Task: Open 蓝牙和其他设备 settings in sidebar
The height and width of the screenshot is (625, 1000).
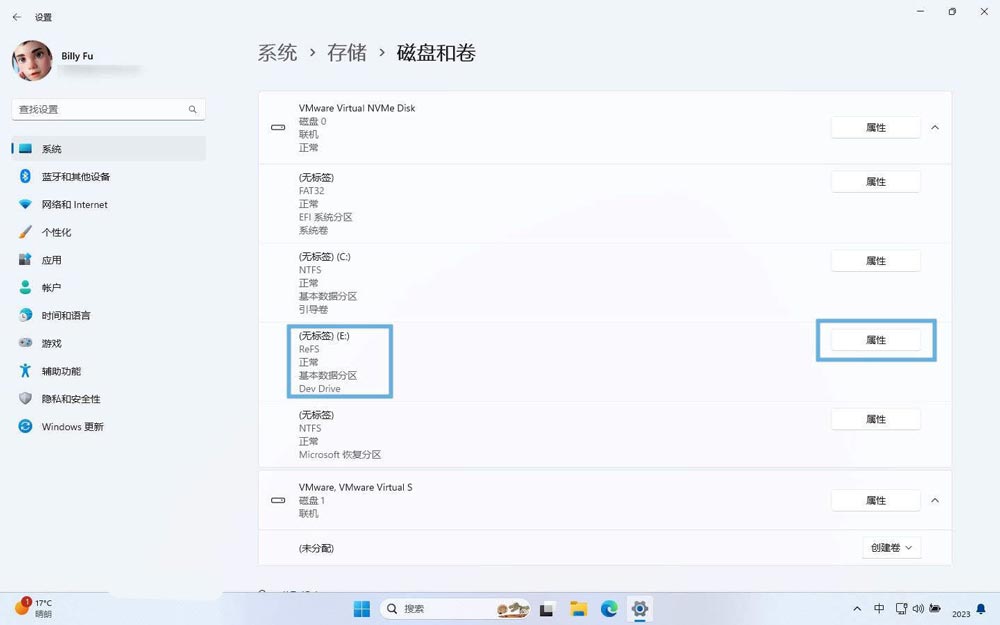Action: pyautogui.click(x=75, y=176)
